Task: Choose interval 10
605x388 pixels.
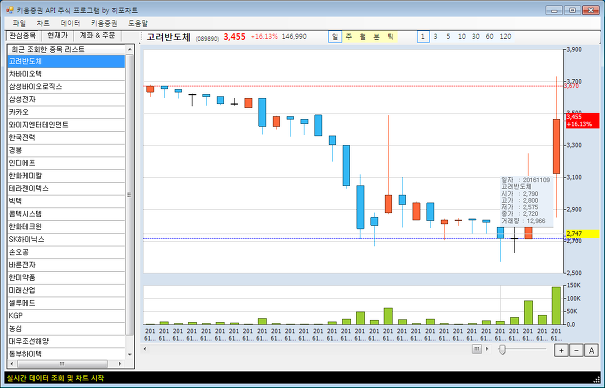Action: coord(461,37)
